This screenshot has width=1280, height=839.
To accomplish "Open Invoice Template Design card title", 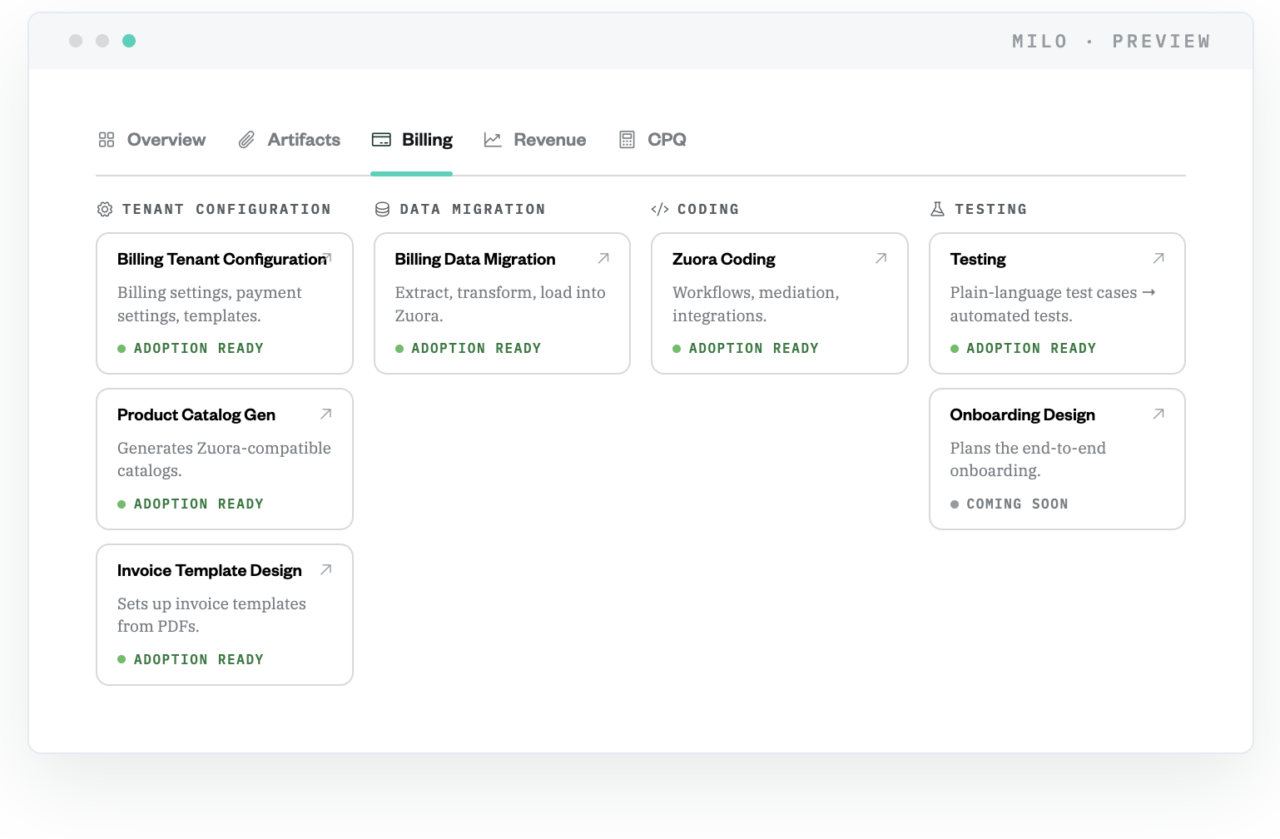I will 209,571.
